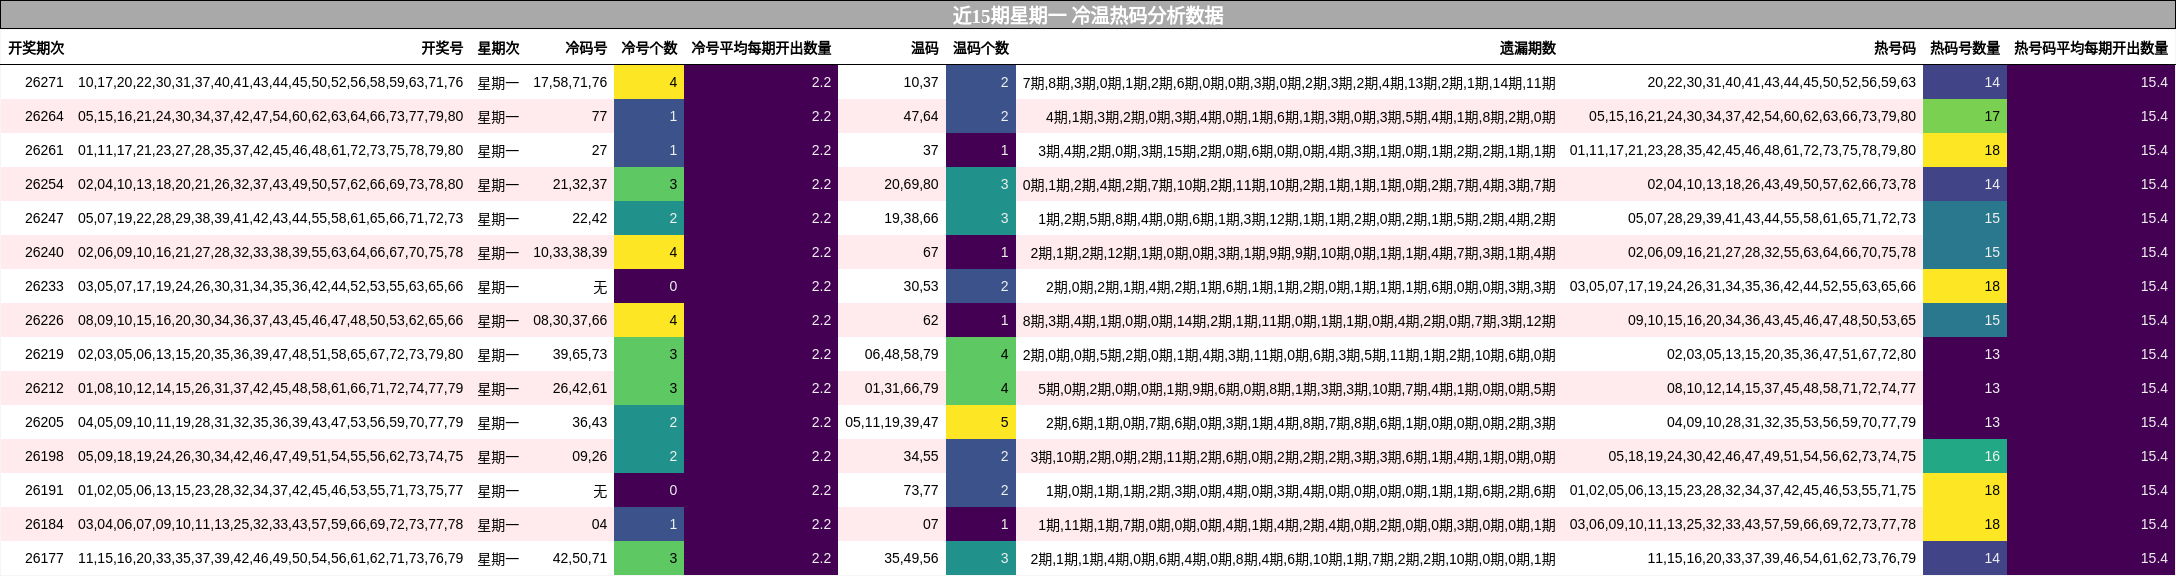Click the '温码个数' column header
This screenshot has width=2176, height=576.
coord(981,48)
